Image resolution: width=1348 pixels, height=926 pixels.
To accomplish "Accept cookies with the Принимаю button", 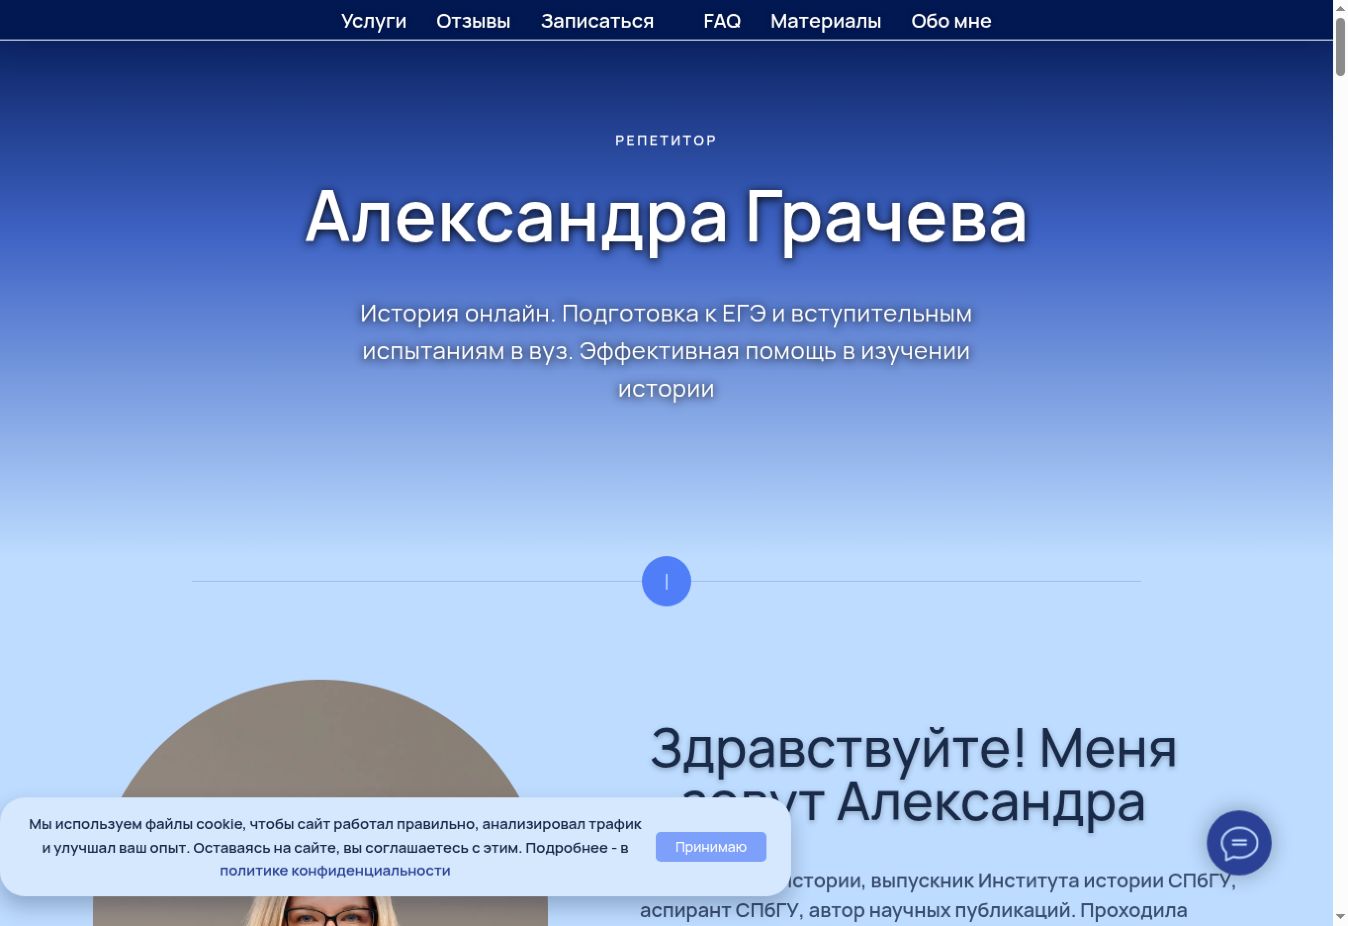I will coord(711,847).
